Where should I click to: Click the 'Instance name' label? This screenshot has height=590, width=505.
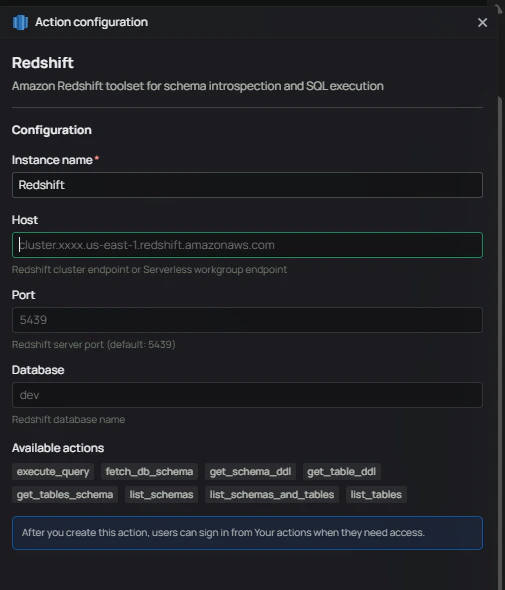[52, 160]
